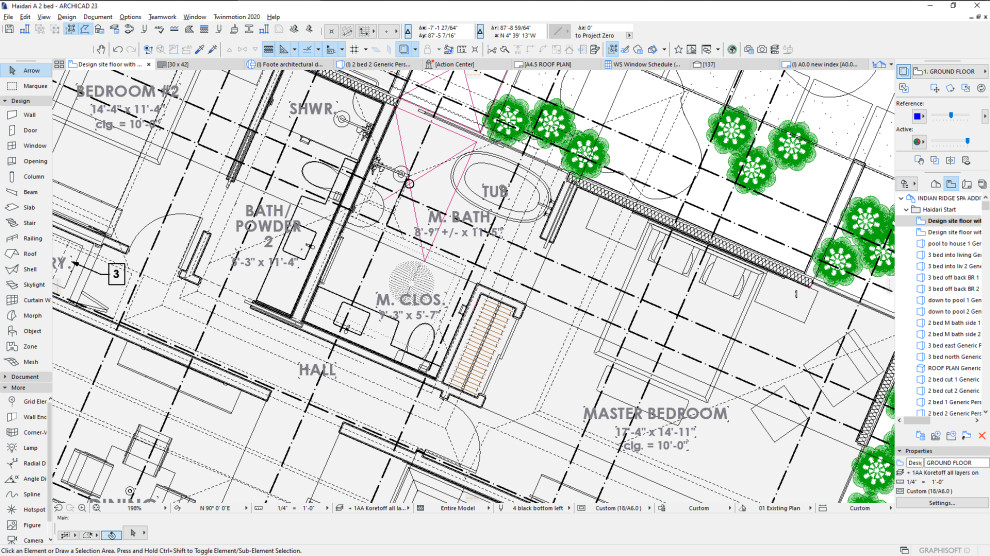Screen dimensions: 990x556
Task: Select the Opening tool
Action: point(25,161)
